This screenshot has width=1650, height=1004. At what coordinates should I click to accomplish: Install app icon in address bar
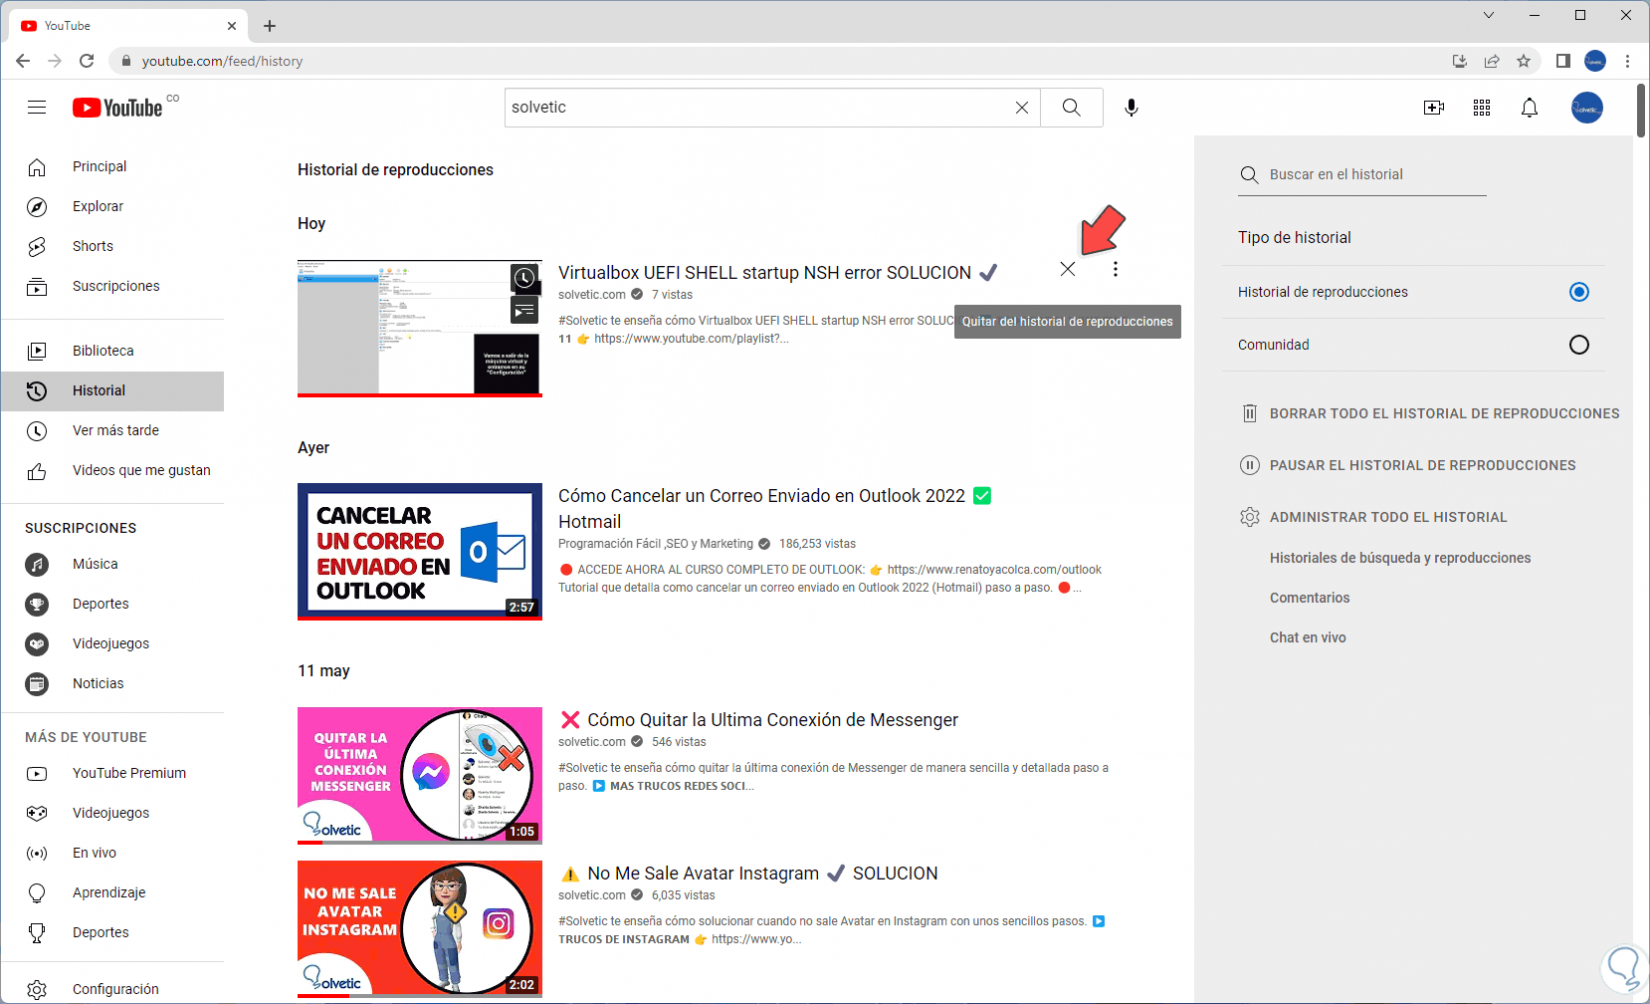1459,61
